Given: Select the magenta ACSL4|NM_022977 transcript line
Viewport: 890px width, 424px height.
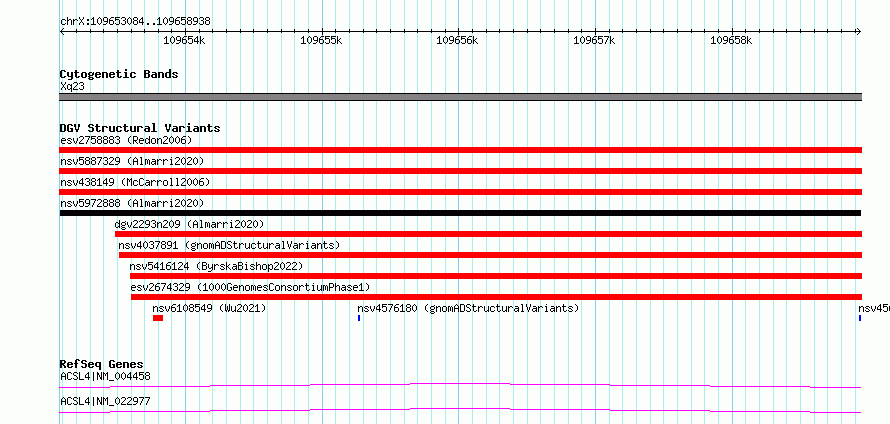Looking at the screenshot, I should tap(460, 410).
